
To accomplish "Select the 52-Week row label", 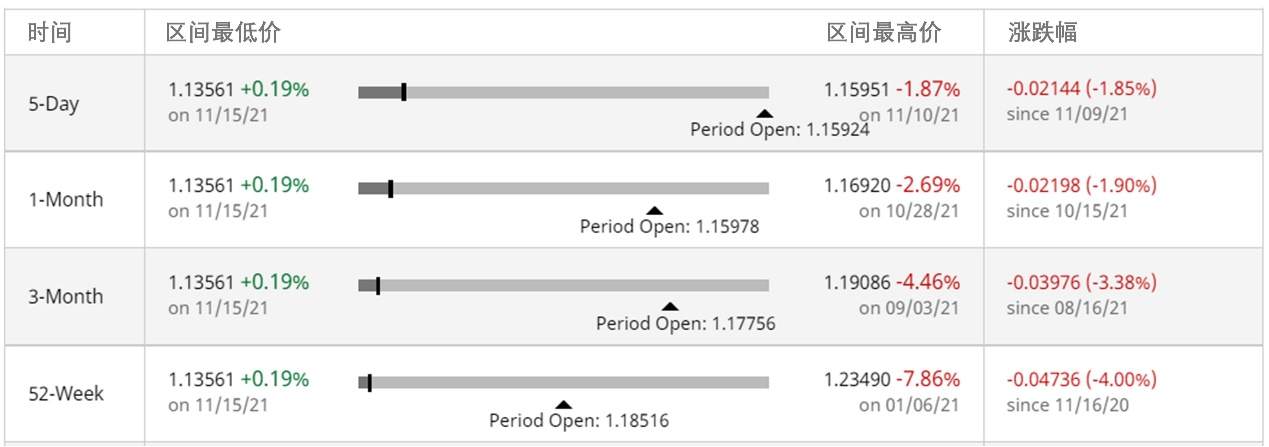I will pos(65,394).
